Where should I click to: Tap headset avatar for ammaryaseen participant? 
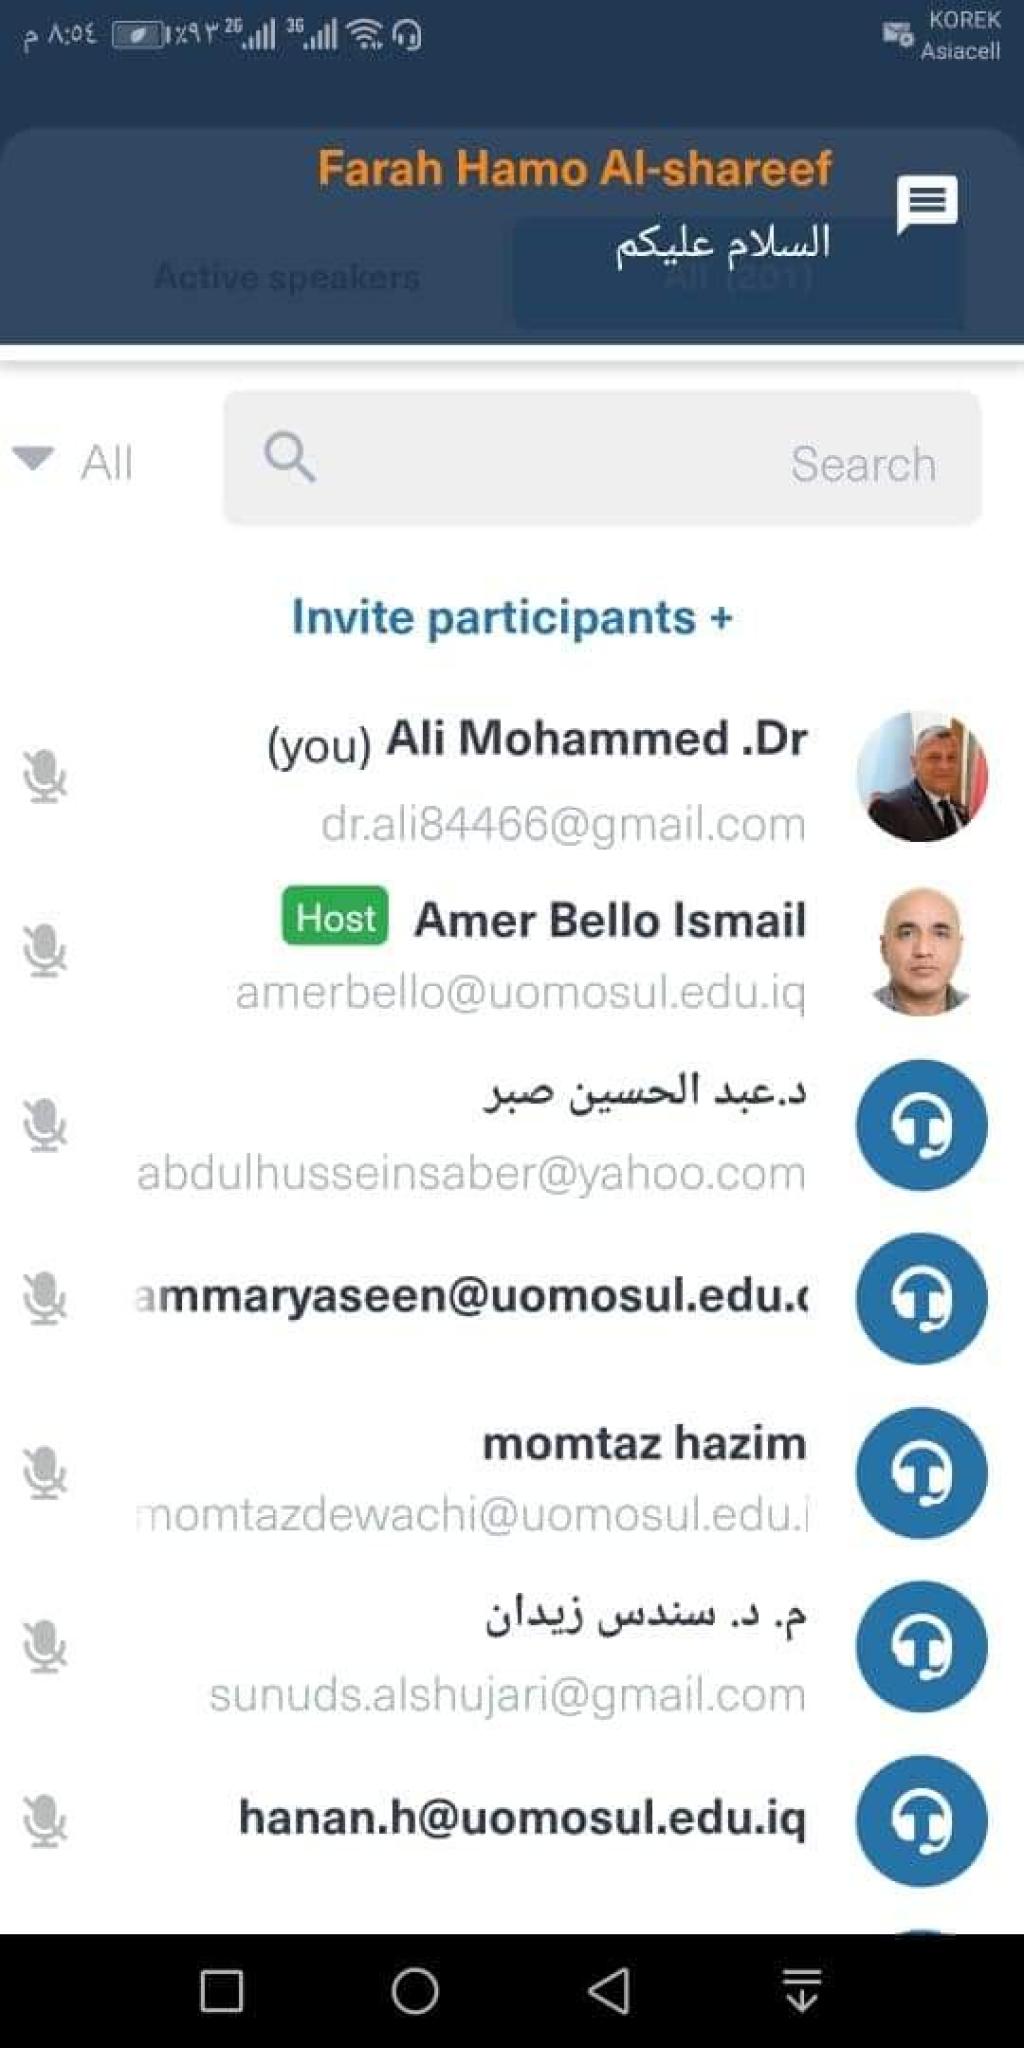921,1298
